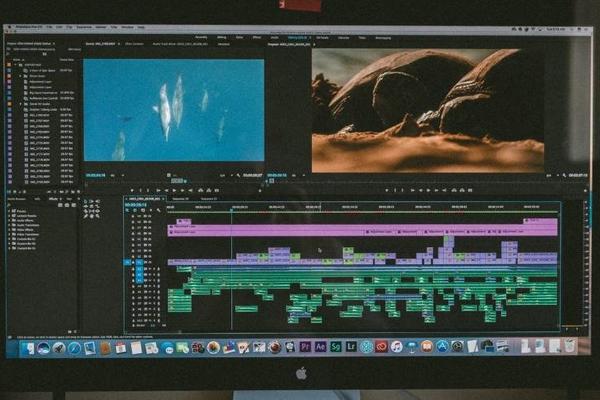Open Program monitor playback resolution dropdown

click(551, 175)
